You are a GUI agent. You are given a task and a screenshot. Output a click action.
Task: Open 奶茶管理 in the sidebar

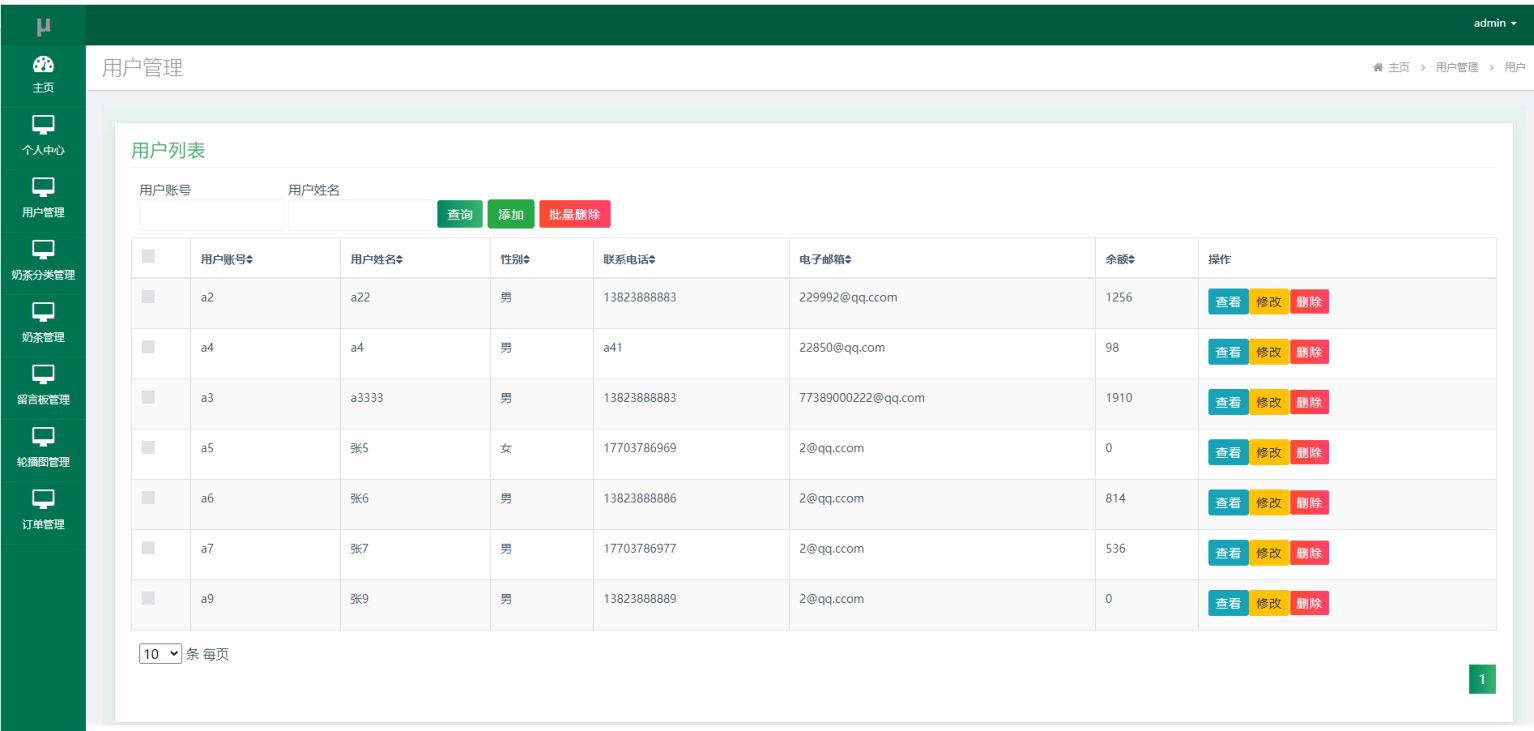click(43, 324)
